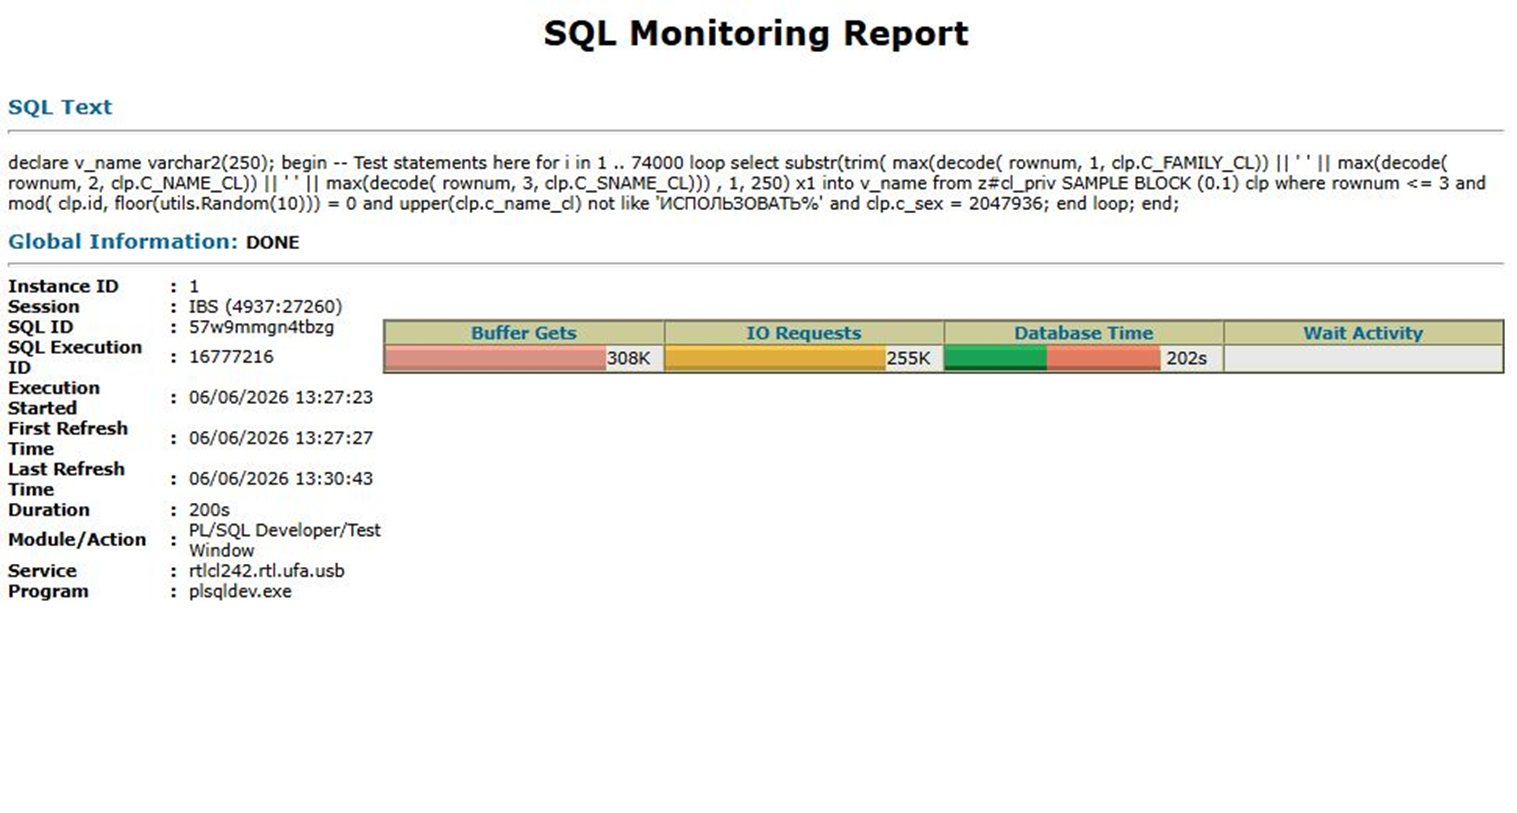
Task: Click the Wait Activity column header
Action: [x=1363, y=333]
